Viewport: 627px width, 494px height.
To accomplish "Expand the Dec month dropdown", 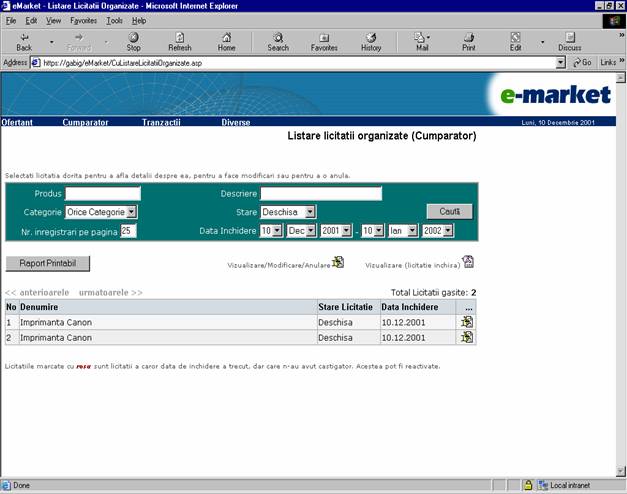I will coord(311,230).
